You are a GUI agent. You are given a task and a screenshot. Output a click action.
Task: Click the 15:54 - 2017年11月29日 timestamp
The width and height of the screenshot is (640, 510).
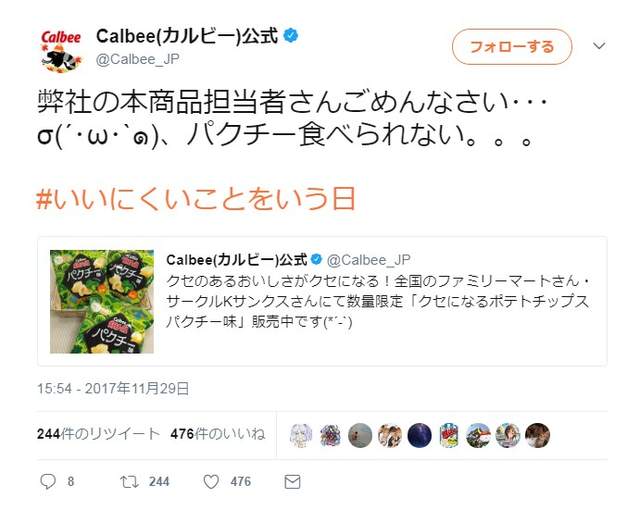[113, 388]
